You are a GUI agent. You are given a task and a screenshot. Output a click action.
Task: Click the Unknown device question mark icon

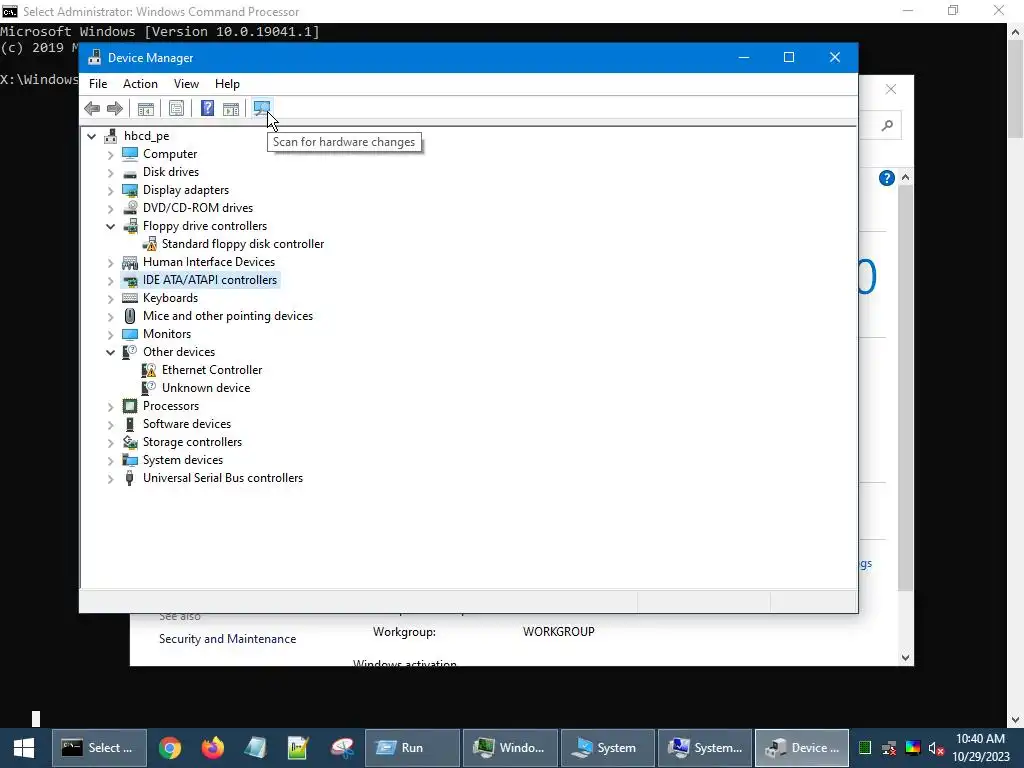(x=150, y=388)
